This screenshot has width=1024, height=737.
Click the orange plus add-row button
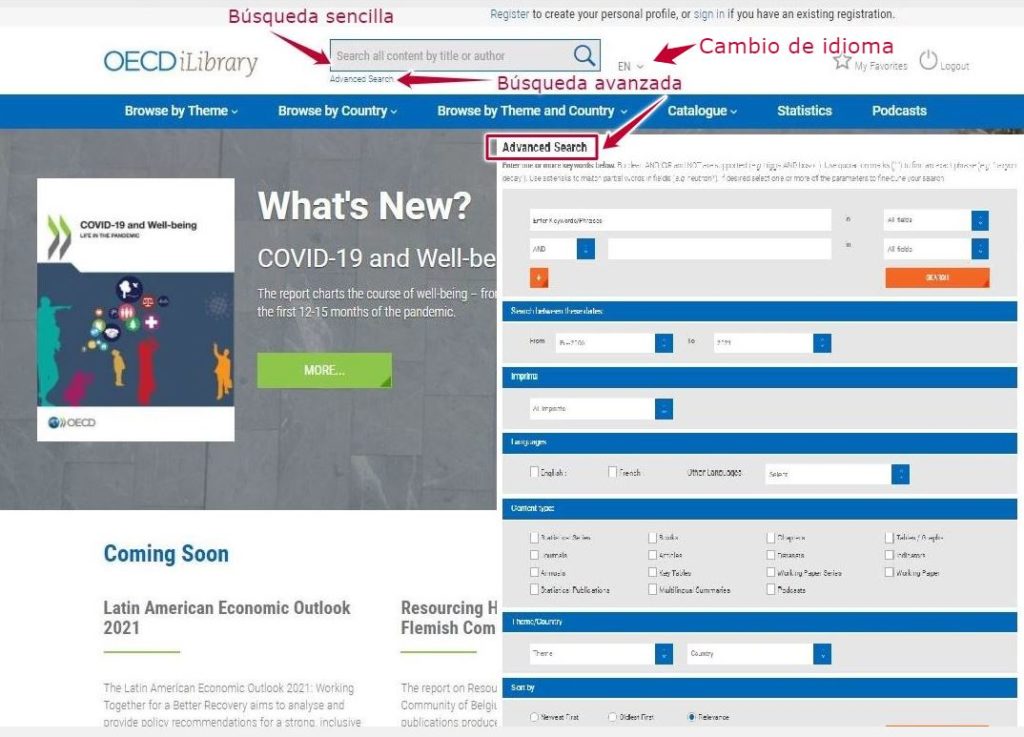click(539, 277)
